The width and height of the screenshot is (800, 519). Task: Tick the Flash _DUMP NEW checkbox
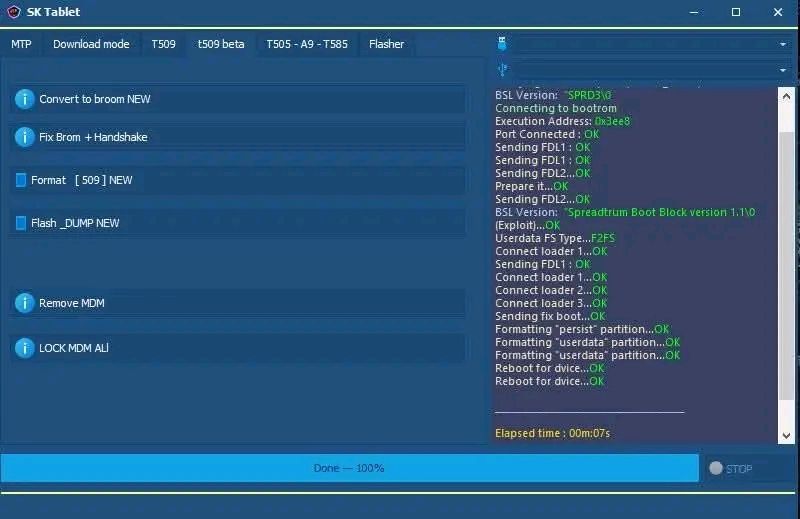coord(21,223)
